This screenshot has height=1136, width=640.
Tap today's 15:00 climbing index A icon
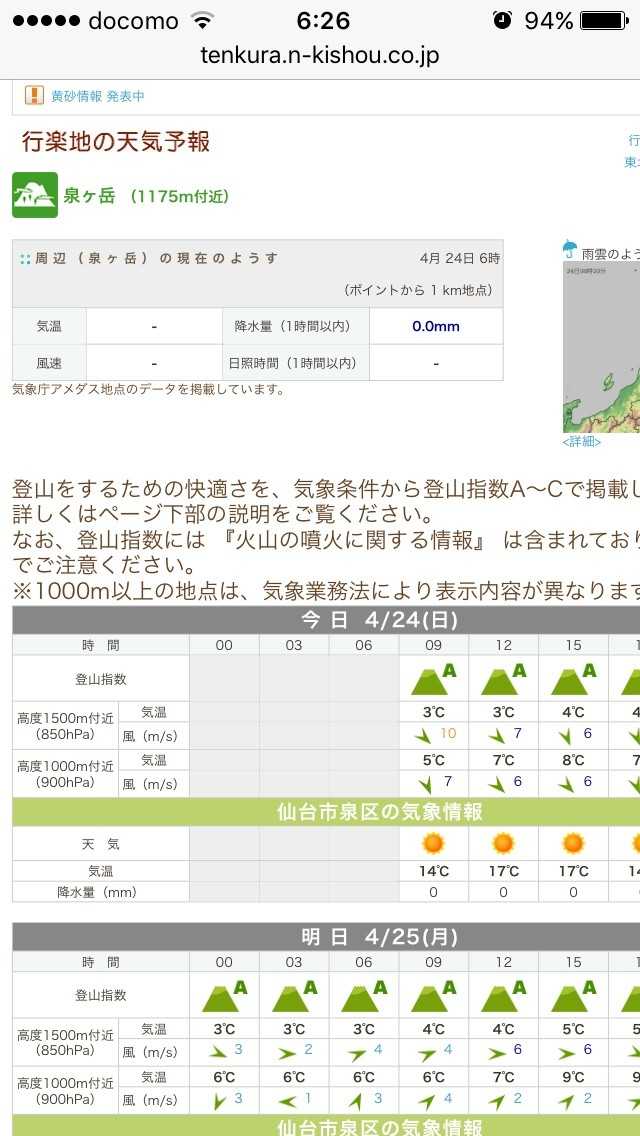tap(573, 679)
